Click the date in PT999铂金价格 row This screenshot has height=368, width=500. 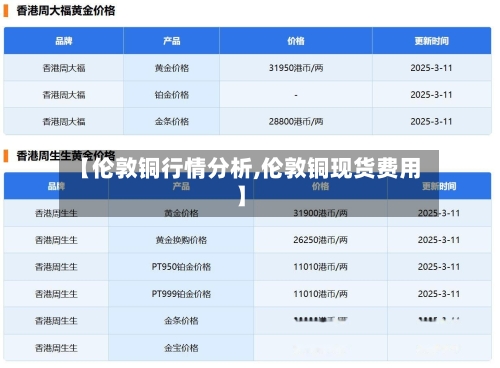point(439,294)
